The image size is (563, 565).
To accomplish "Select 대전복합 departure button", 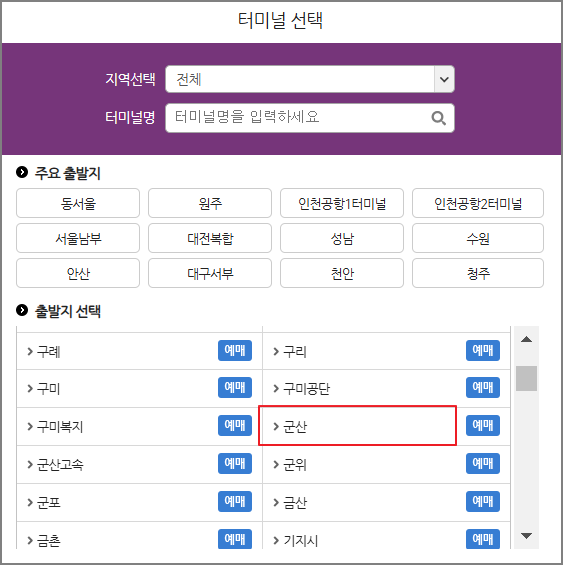I will (x=210, y=238).
